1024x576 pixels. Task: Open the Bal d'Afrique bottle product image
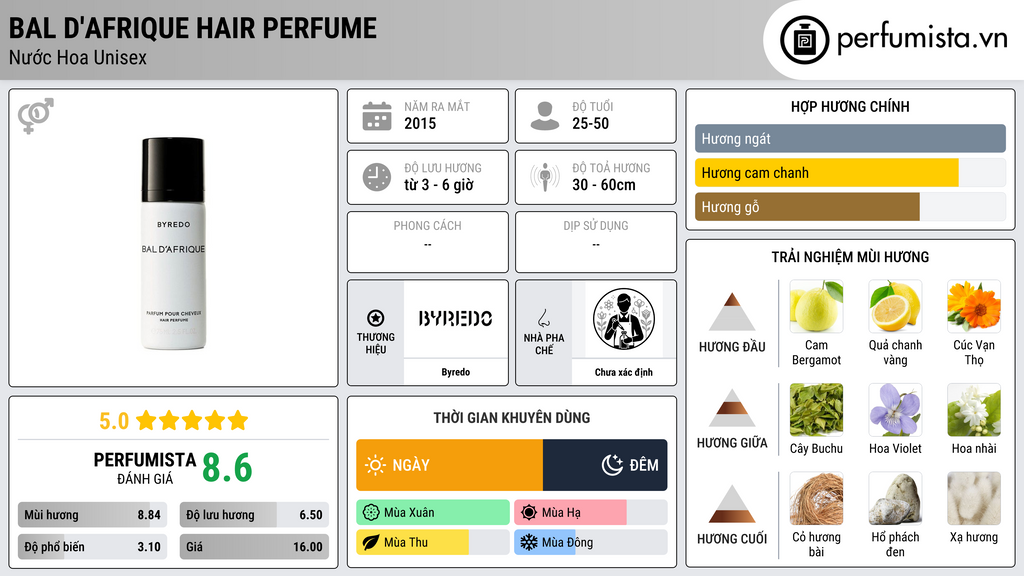coord(173,243)
